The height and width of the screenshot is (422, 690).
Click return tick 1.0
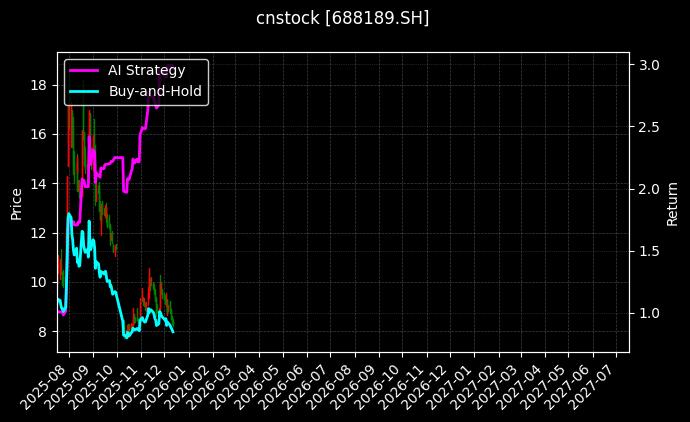point(649,313)
